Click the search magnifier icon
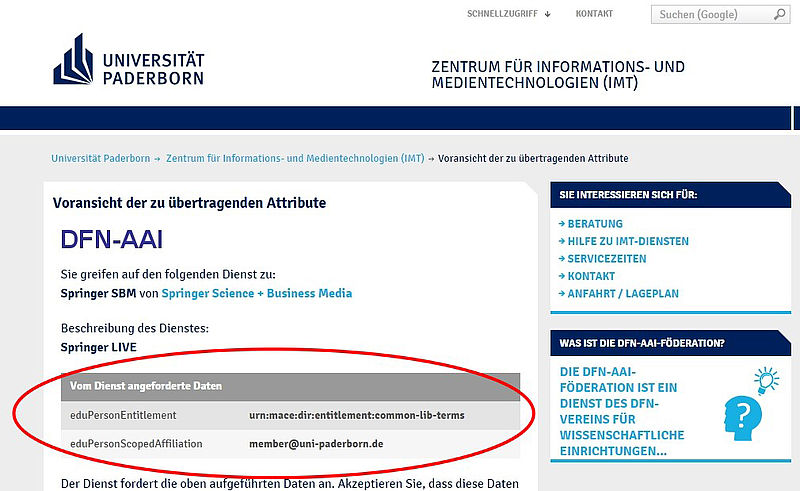This screenshot has height=491, width=800. [780, 14]
